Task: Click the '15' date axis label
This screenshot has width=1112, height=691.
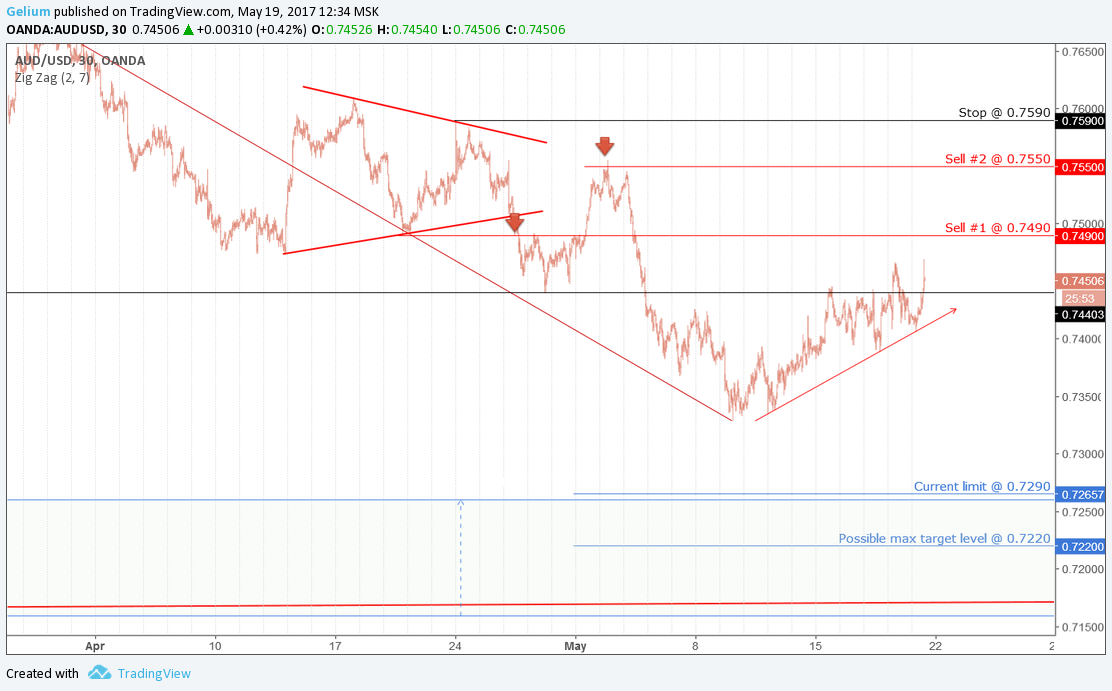Action: pos(816,646)
